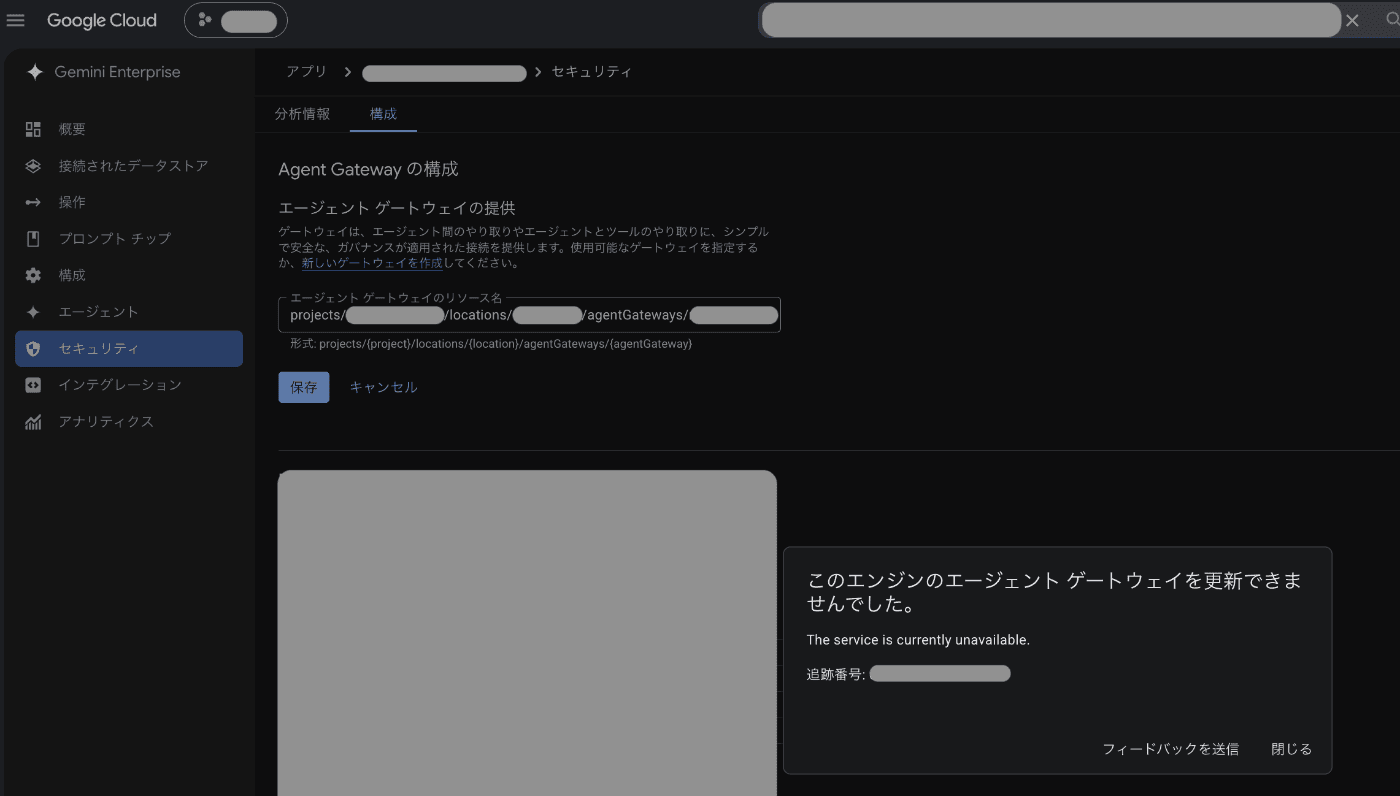Click 'The service is currently unavailable.' message

(x=918, y=640)
